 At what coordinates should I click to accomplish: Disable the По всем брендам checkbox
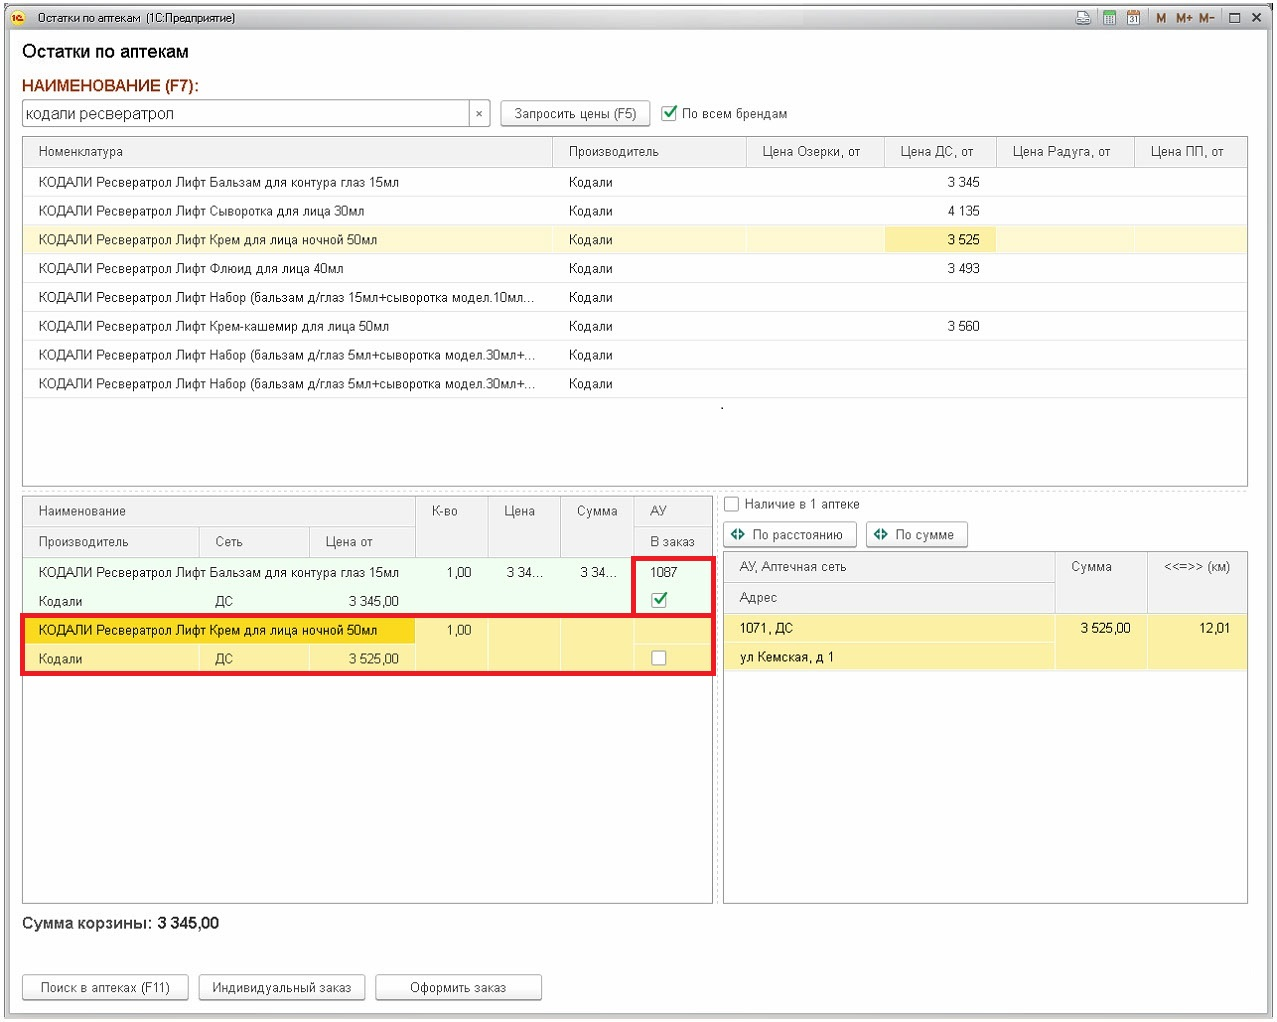(669, 113)
